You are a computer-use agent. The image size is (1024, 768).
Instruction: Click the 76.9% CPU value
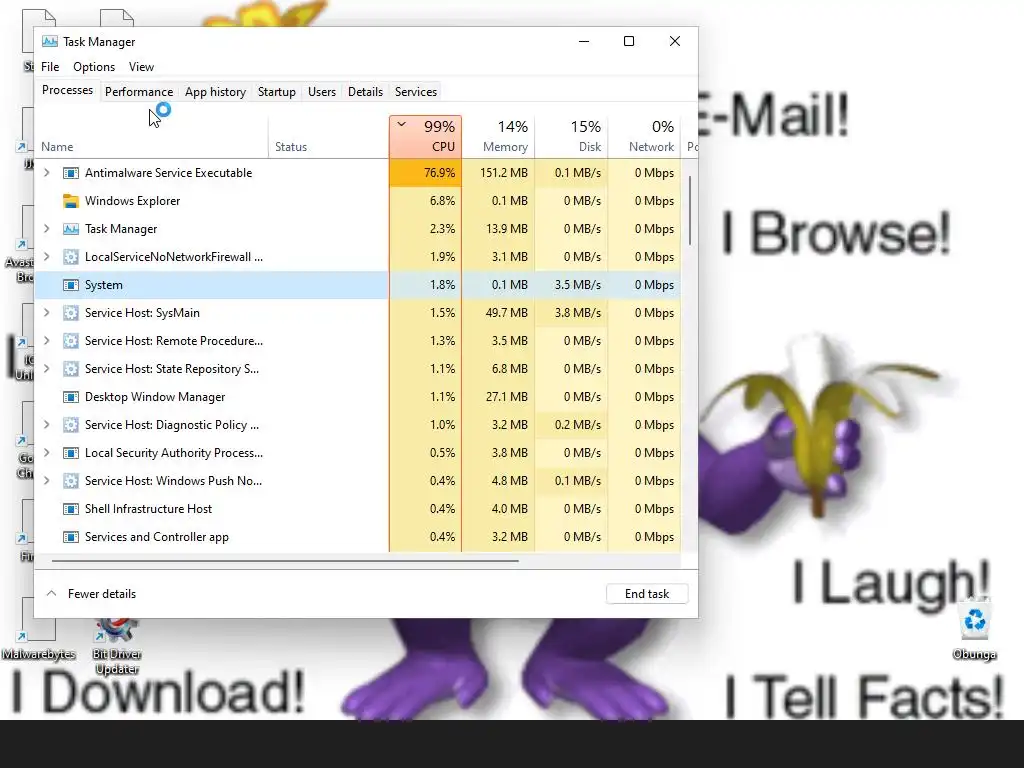pos(440,173)
